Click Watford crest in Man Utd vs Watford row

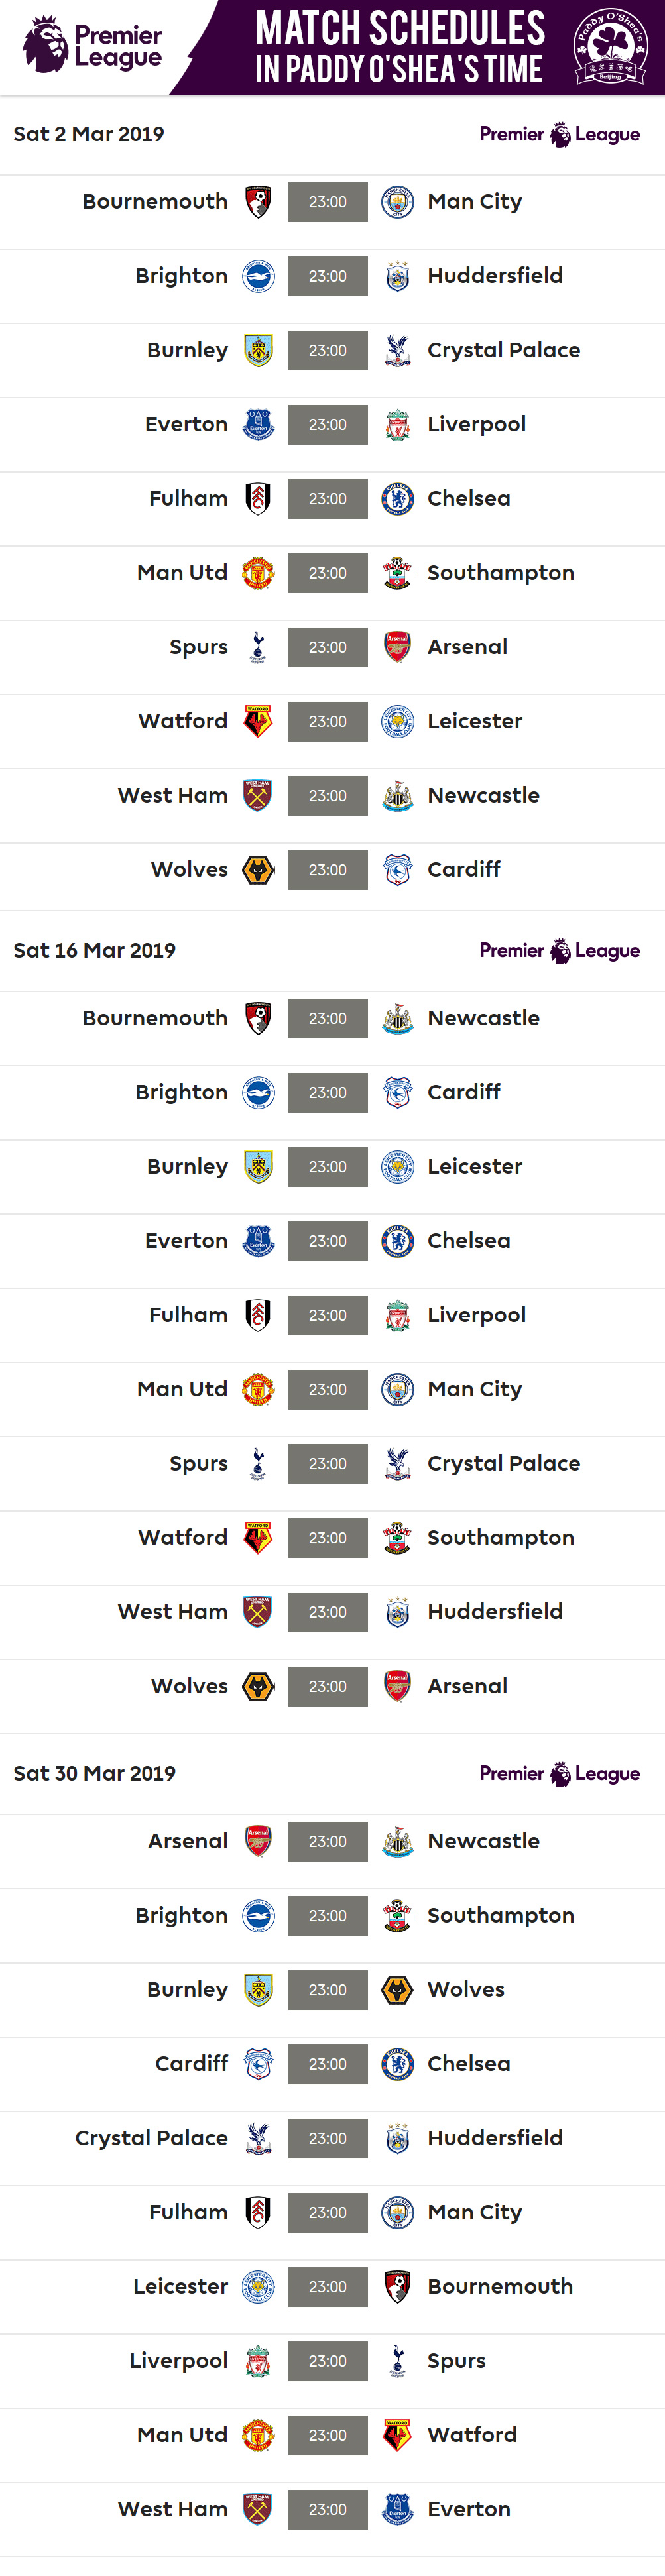coord(397,2435)
